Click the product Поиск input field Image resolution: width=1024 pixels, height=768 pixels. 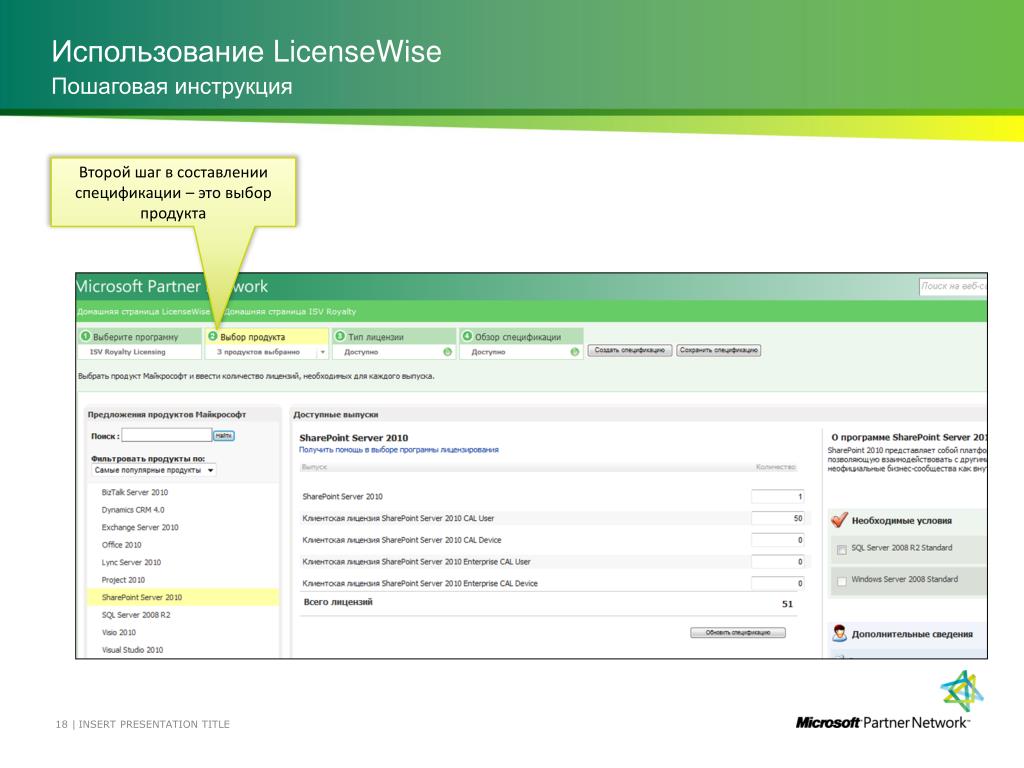[167, 435]
